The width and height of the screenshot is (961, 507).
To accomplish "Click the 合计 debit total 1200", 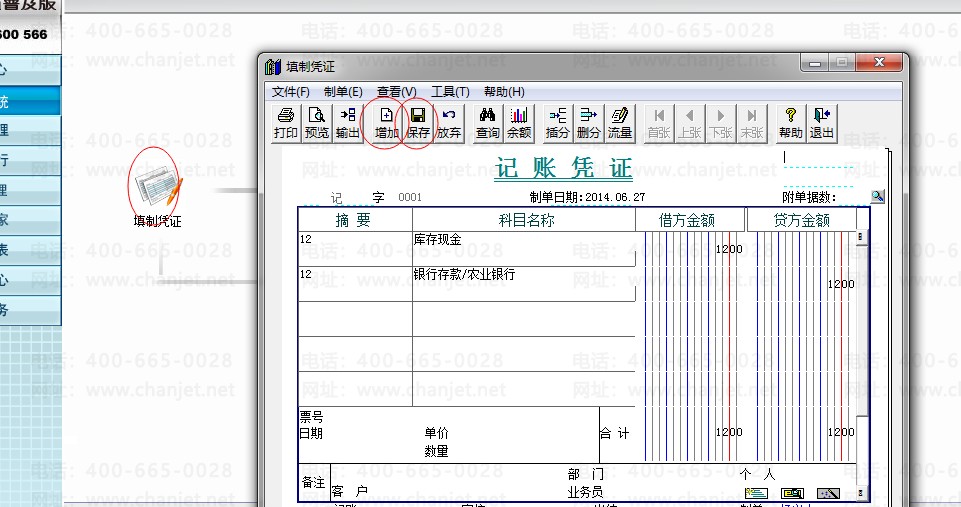I will 729,432.
